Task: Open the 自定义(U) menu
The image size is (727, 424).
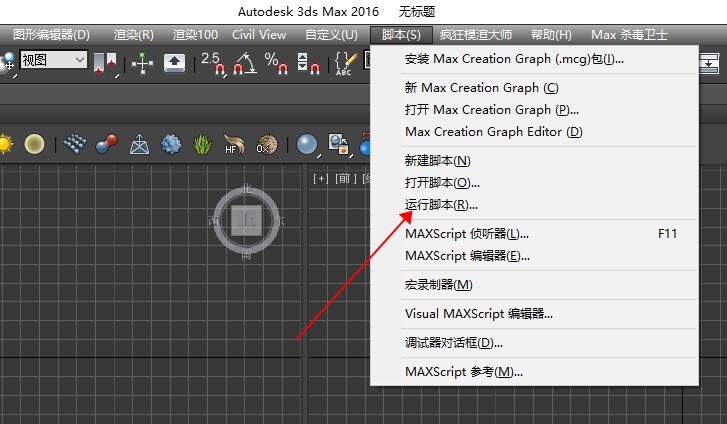Action: point(332,35)
